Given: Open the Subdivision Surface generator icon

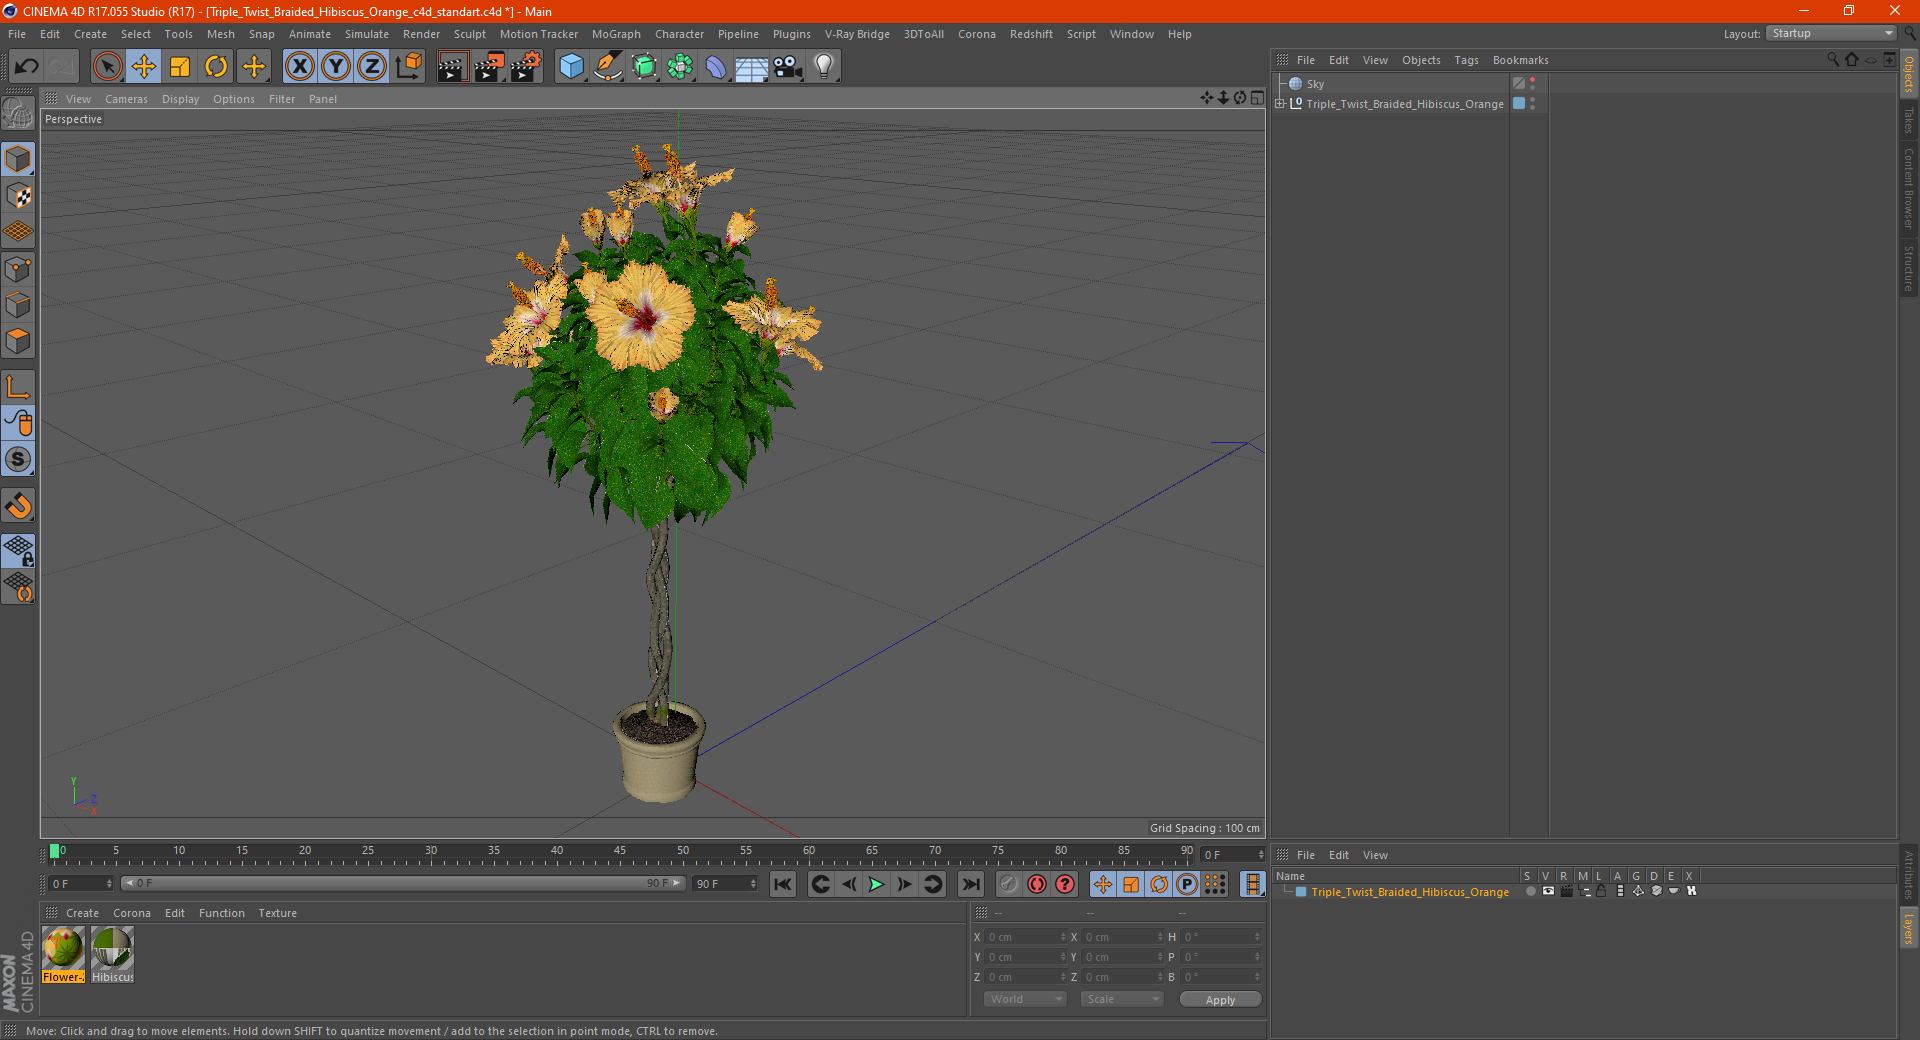Looking at the screenshot, I should [x=644, y=67].
